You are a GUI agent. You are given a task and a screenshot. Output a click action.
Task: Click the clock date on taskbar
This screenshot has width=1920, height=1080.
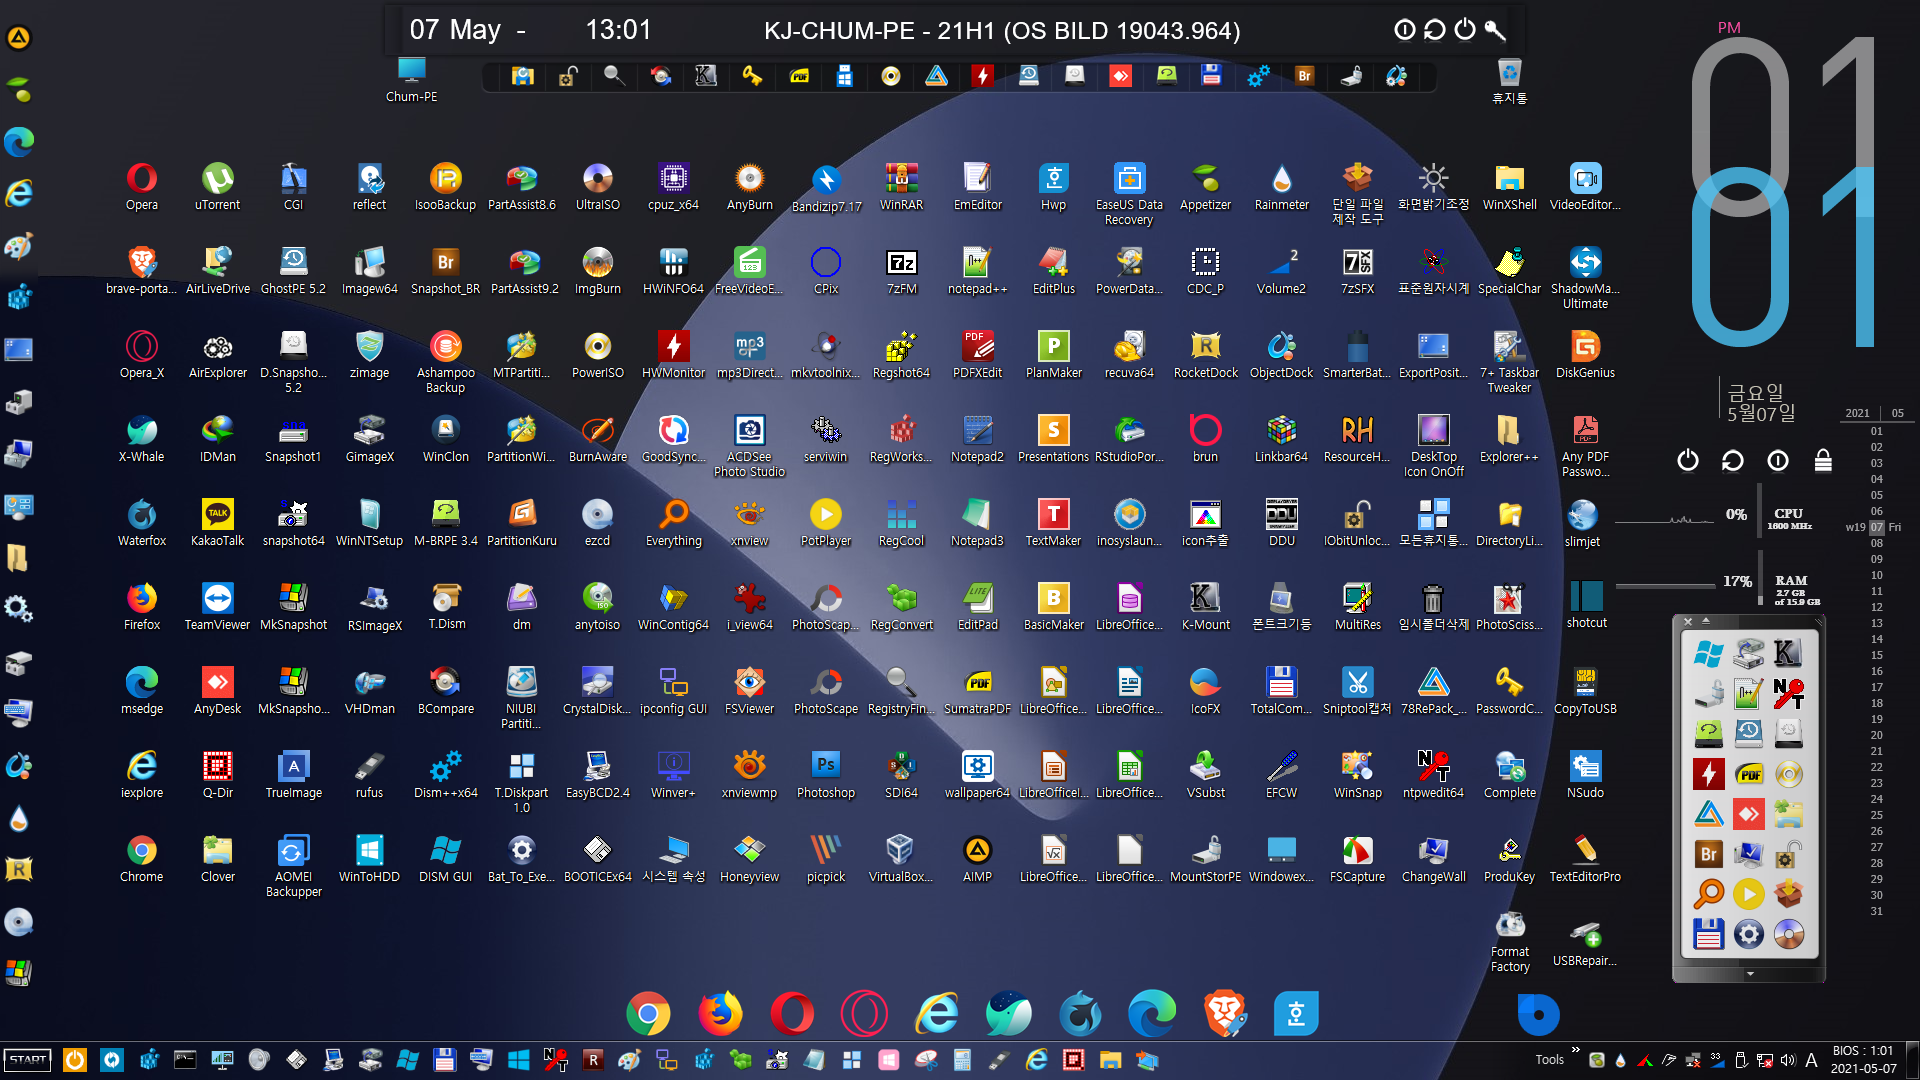[1863, 1060]
